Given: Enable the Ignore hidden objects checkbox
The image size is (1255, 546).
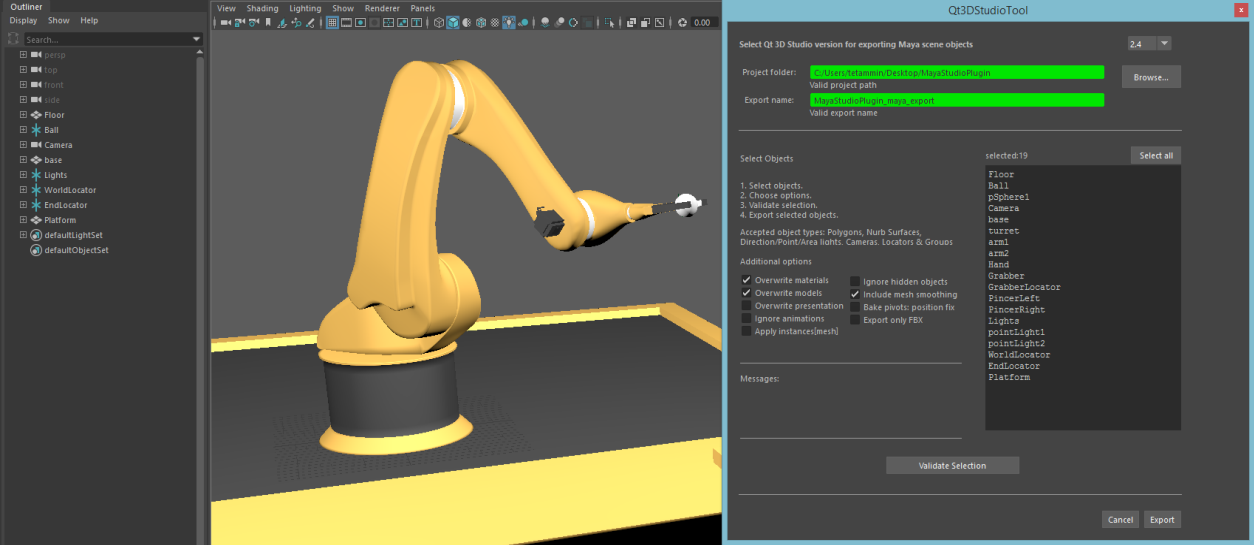Looking at the screenshot, I should click(855, 282).
